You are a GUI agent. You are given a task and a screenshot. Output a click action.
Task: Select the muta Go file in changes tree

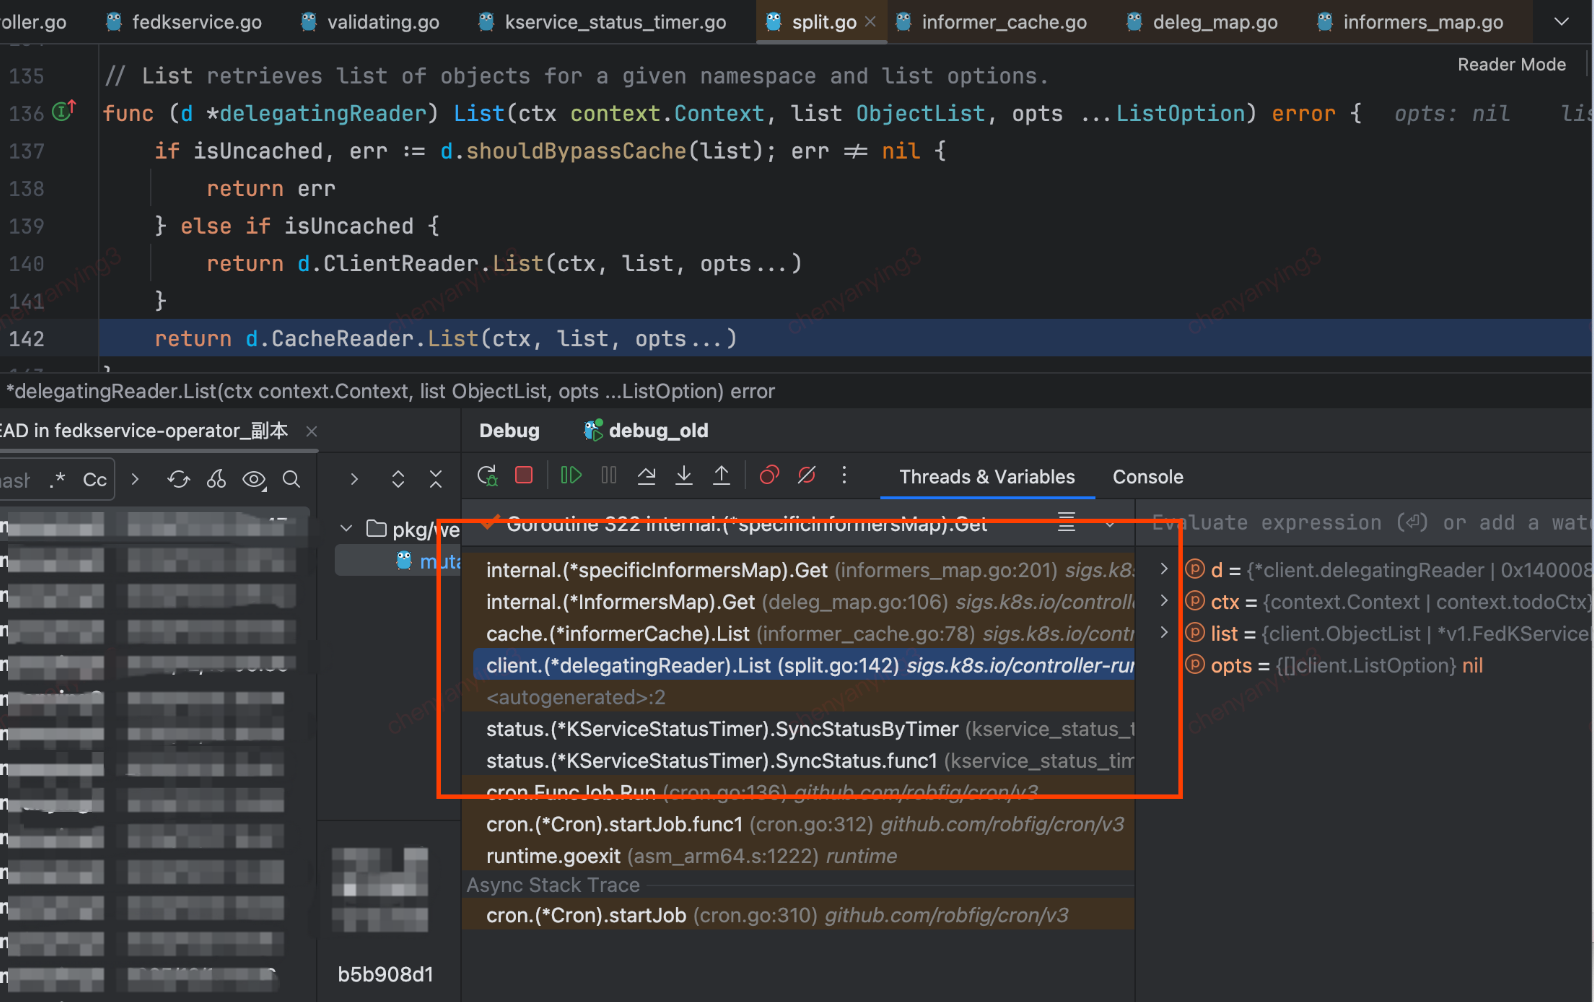[428, 561]
